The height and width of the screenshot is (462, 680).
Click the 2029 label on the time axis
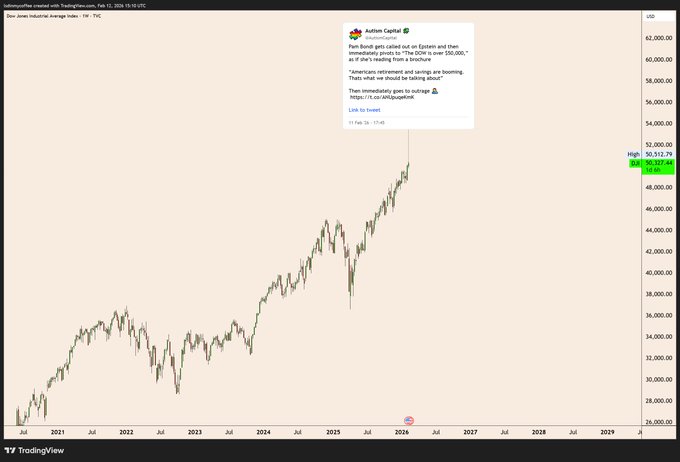coord(606,433)
